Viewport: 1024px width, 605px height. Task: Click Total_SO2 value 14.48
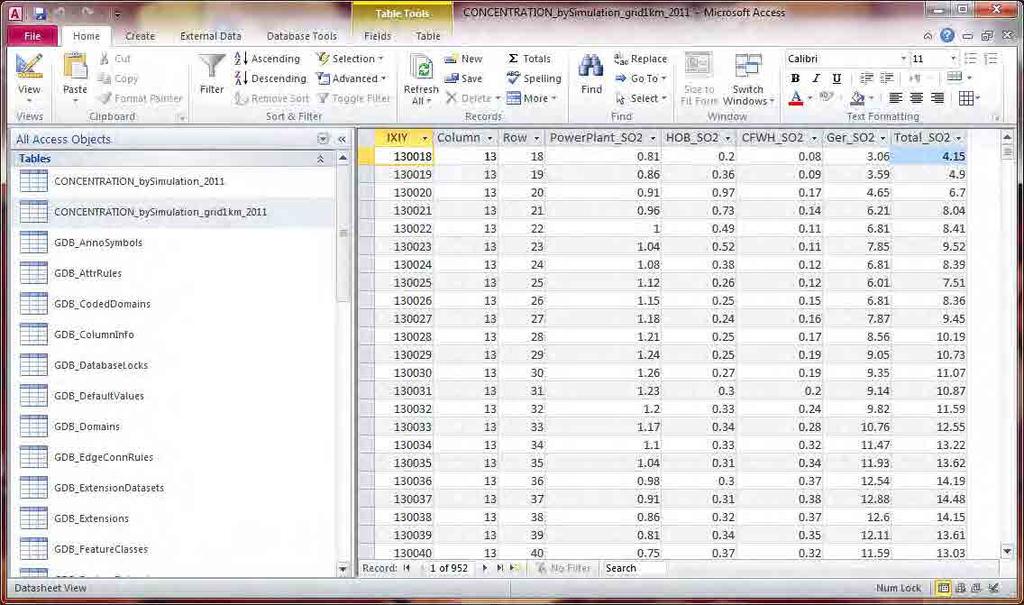click(930, 499)
